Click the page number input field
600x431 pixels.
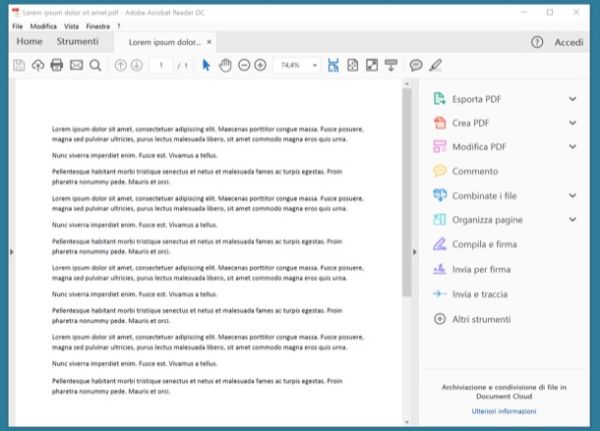161,65
